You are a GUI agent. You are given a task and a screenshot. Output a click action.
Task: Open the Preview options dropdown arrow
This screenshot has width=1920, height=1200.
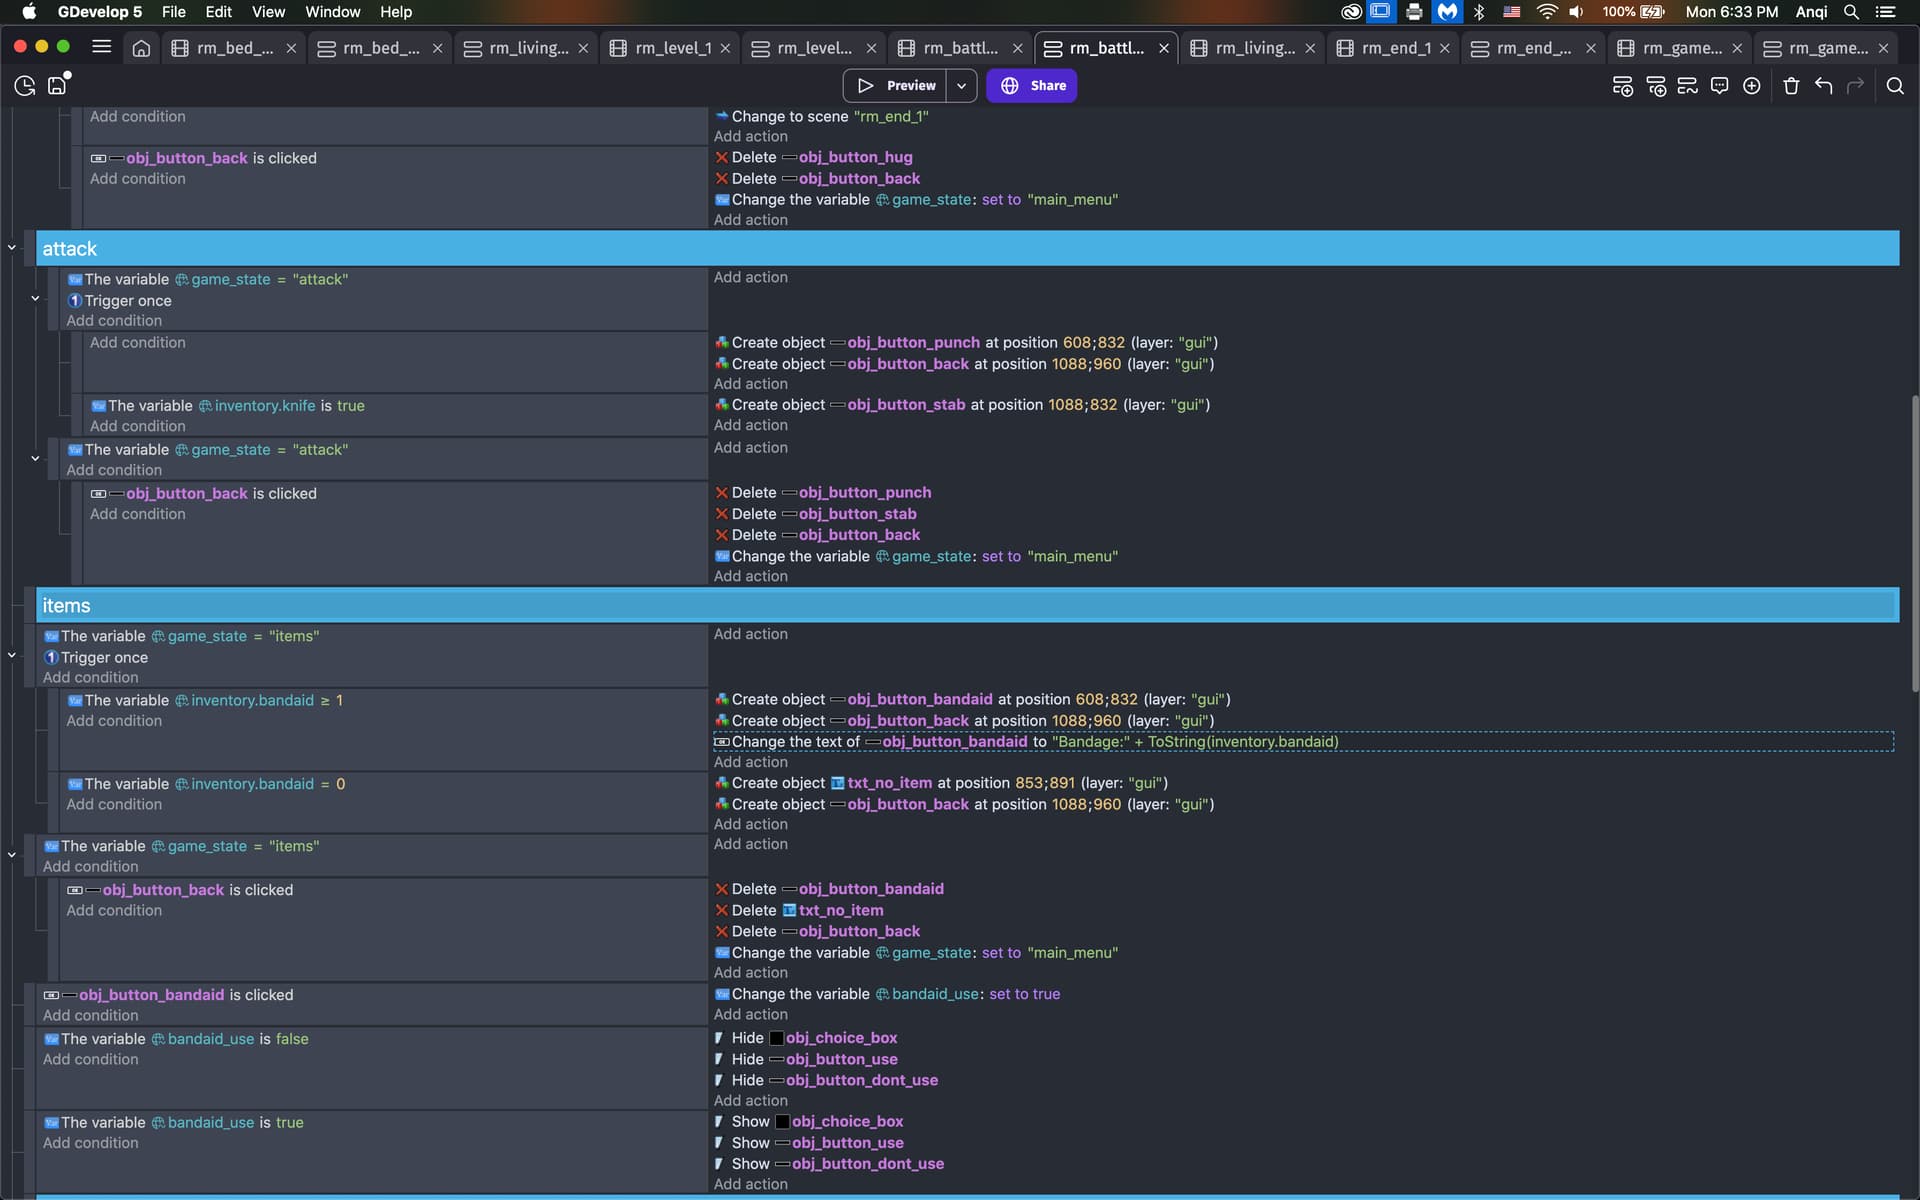tap(961, 86)
